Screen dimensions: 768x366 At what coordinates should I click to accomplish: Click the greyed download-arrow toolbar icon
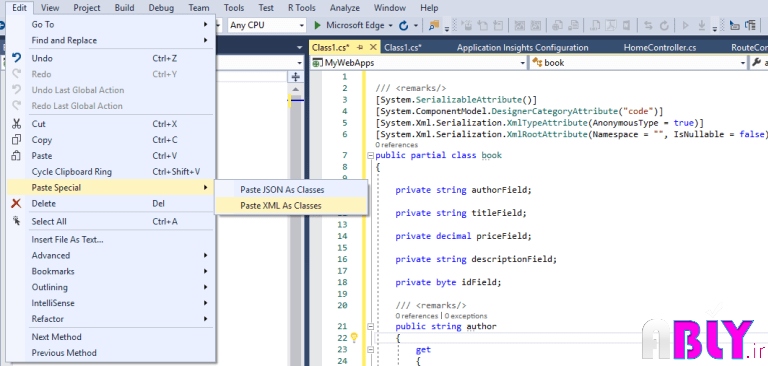pos(701,25)
